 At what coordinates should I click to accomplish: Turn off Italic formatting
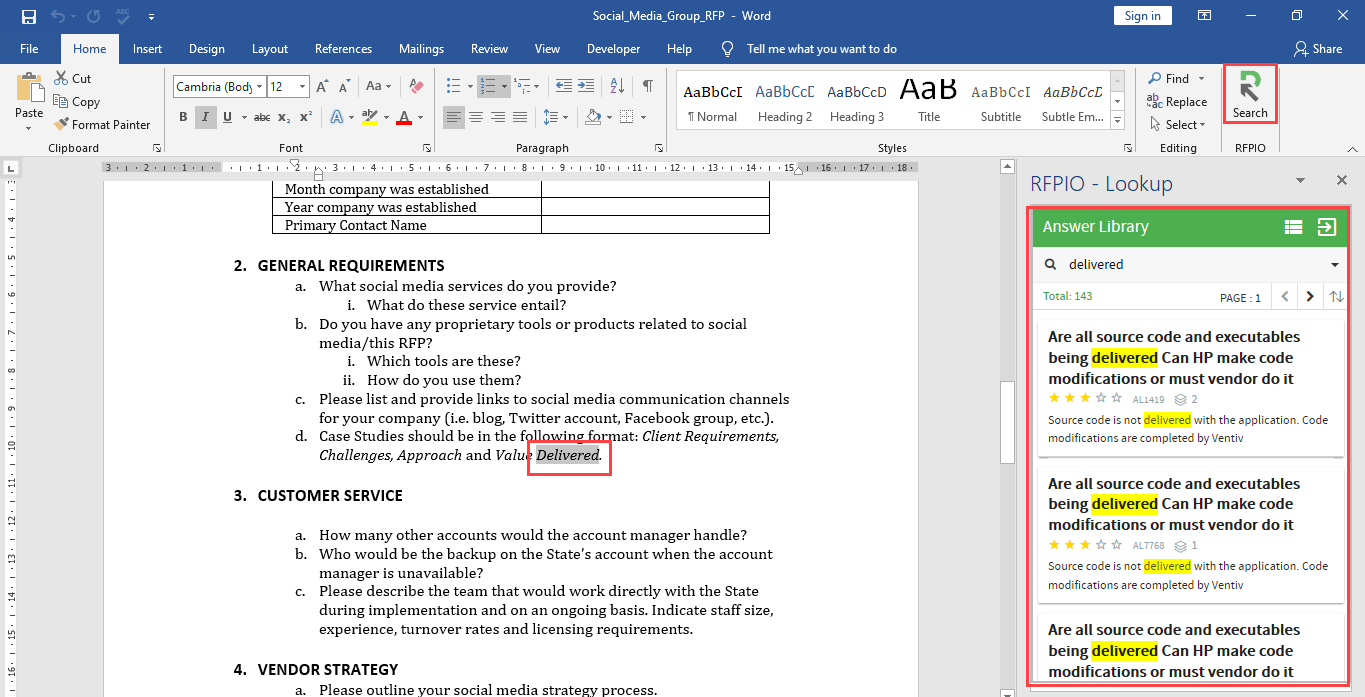click(x=205, y=117)
